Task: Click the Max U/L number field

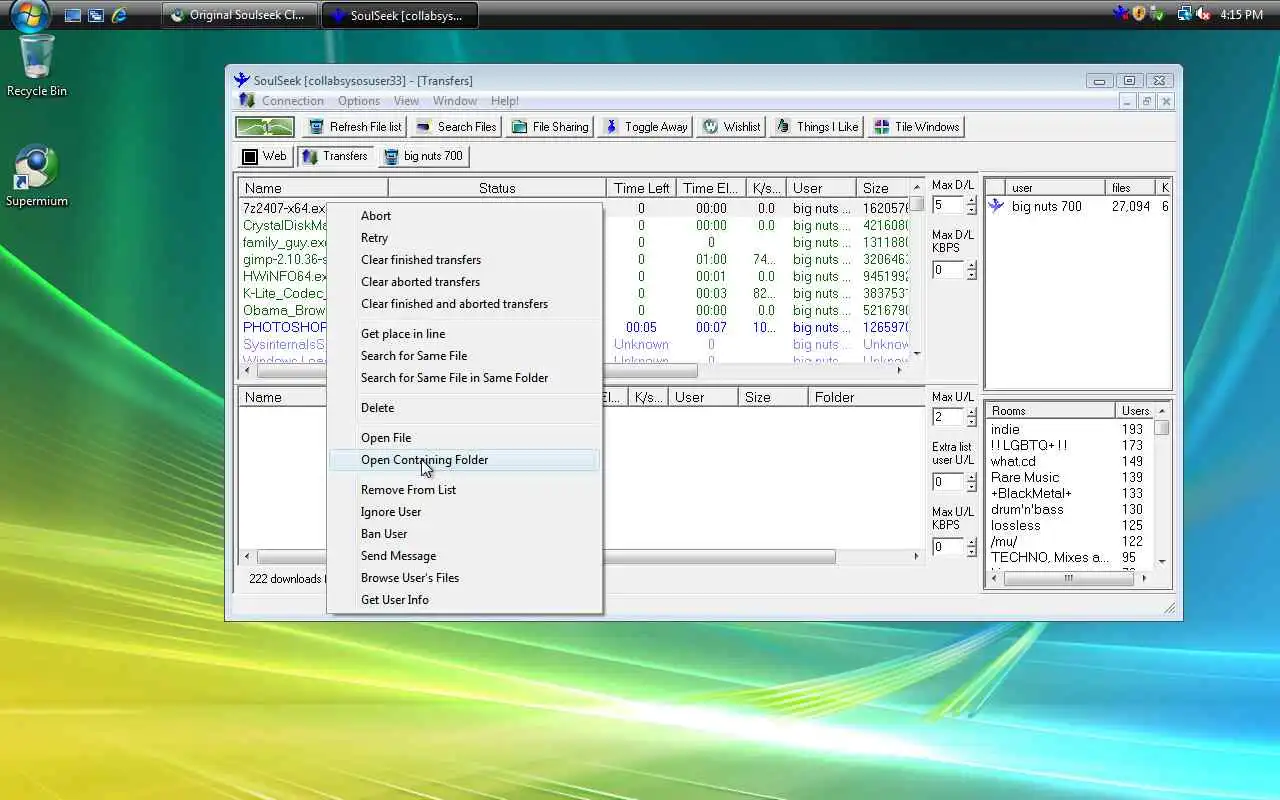Action: pyautogui.click(x=948, y=417)
